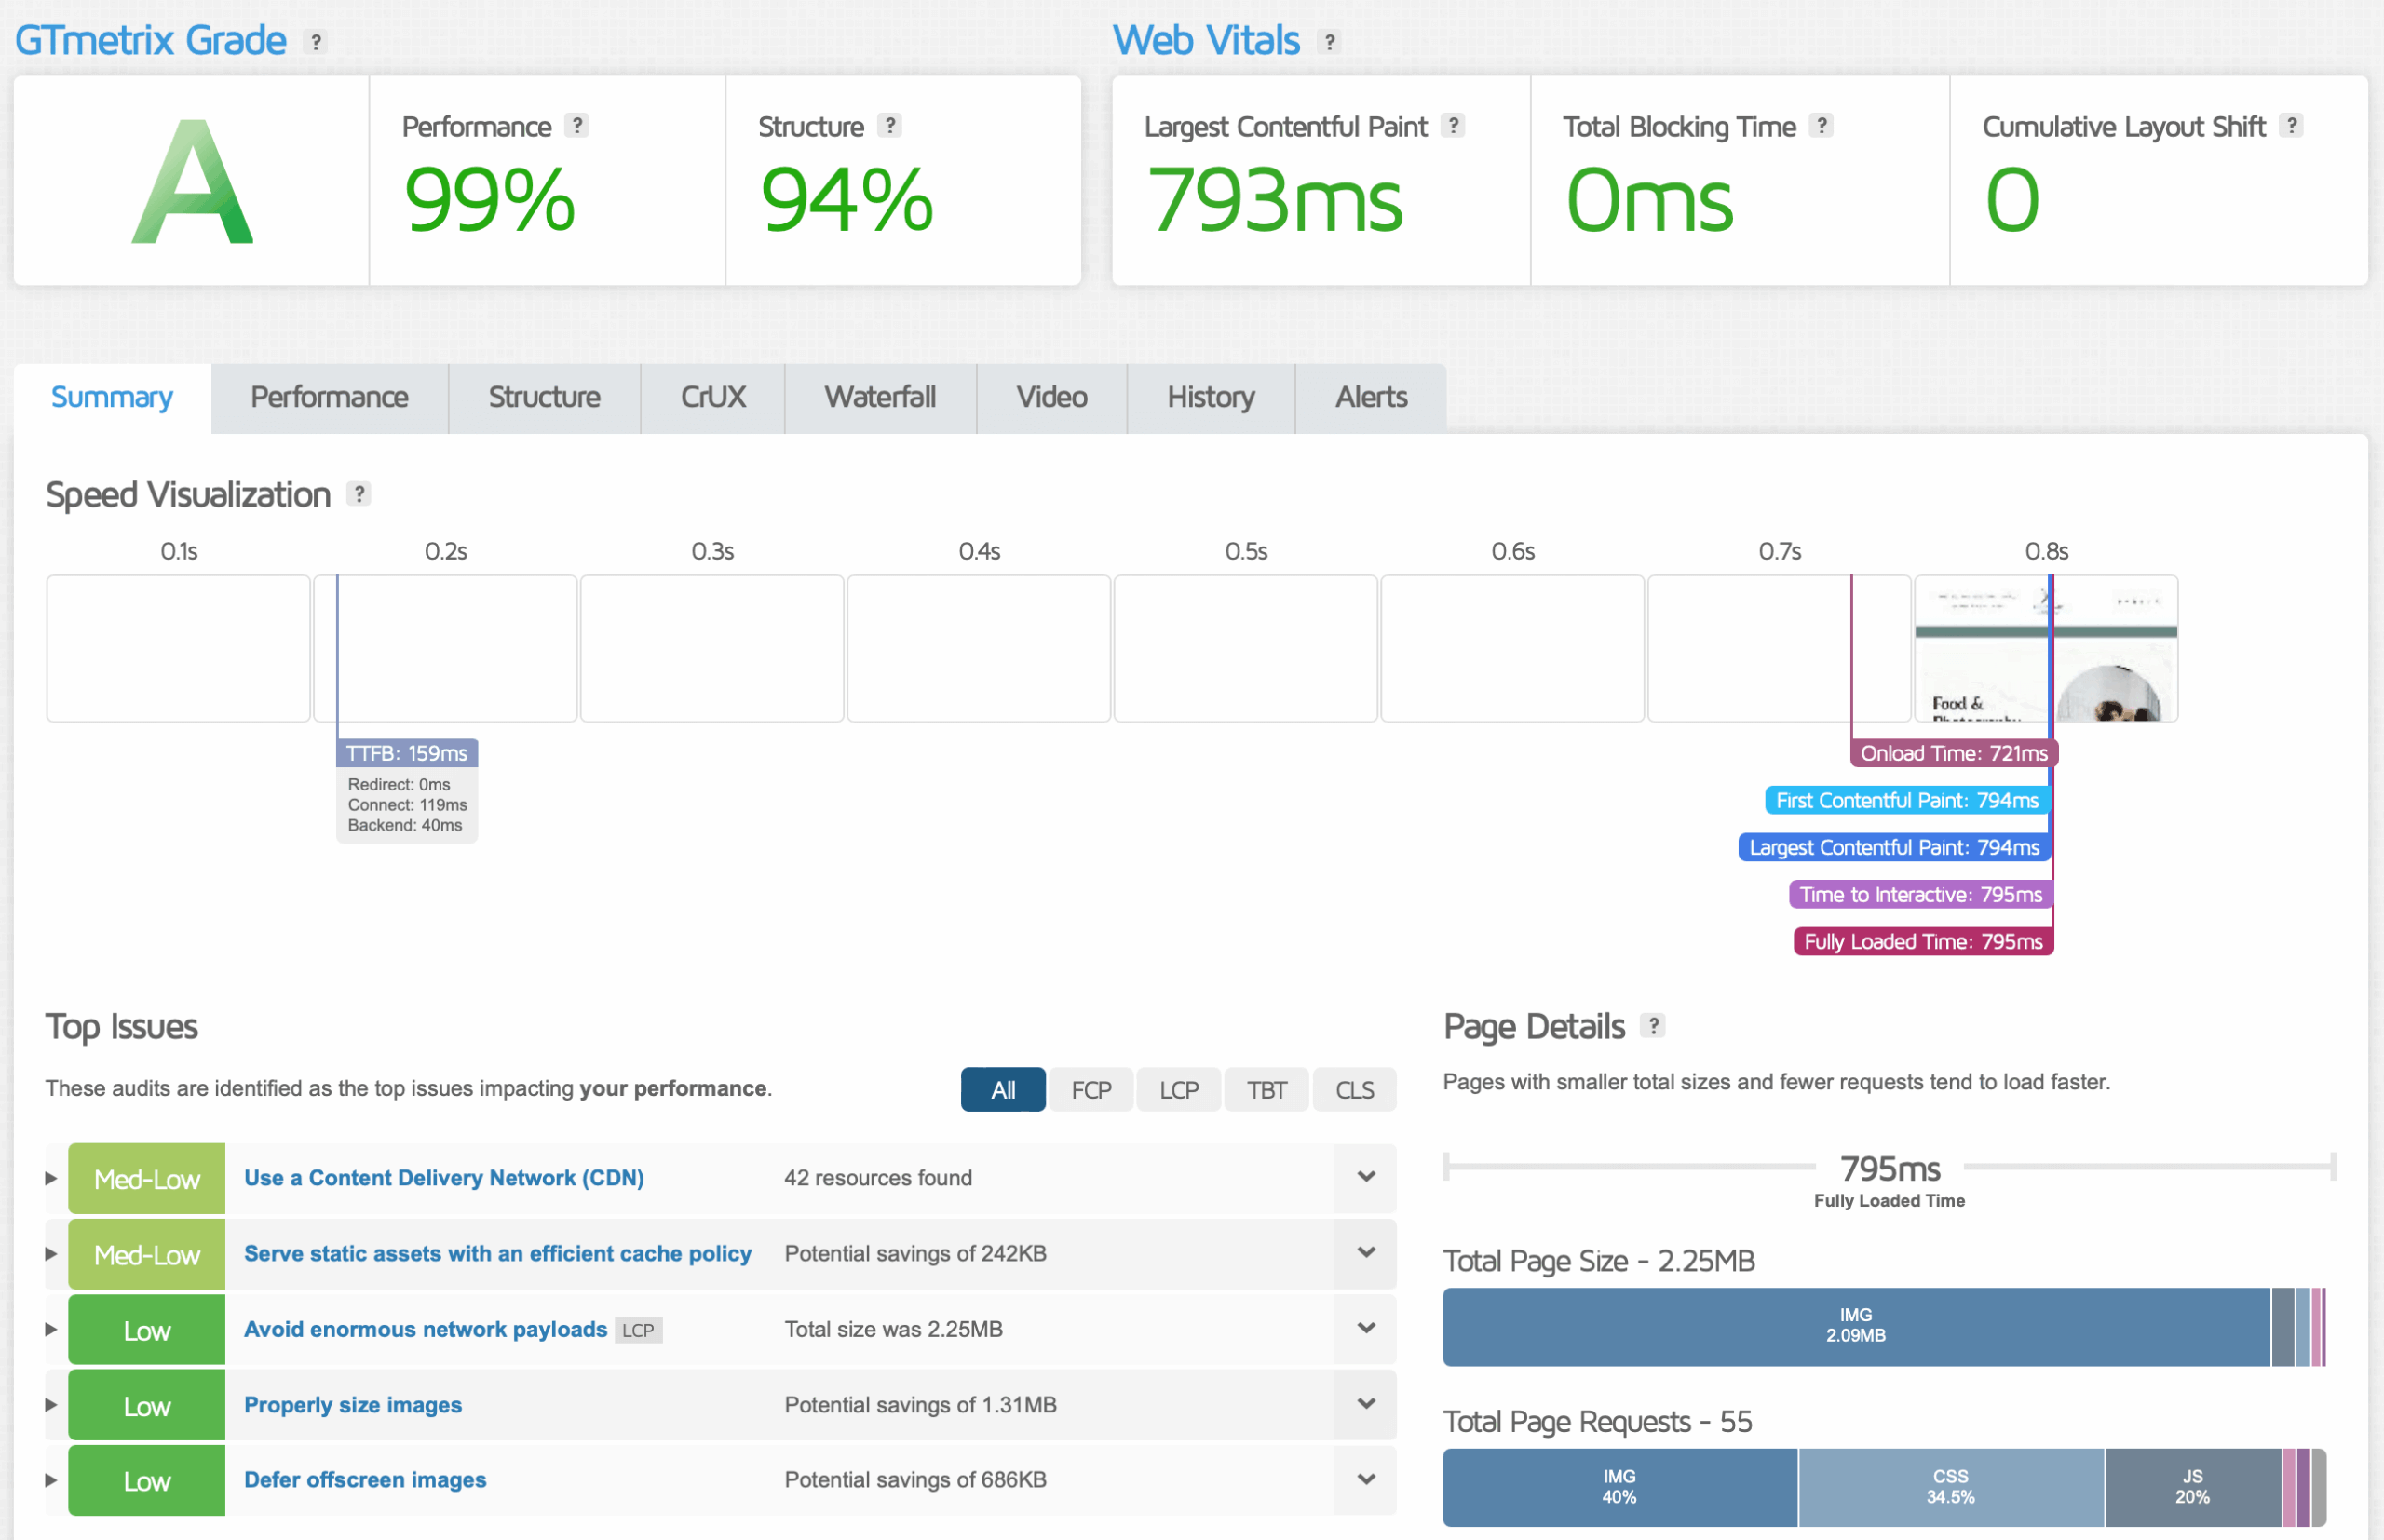Click the Total Blocking Time help icon
2384x1540 pixels.
pos(1822,126)
